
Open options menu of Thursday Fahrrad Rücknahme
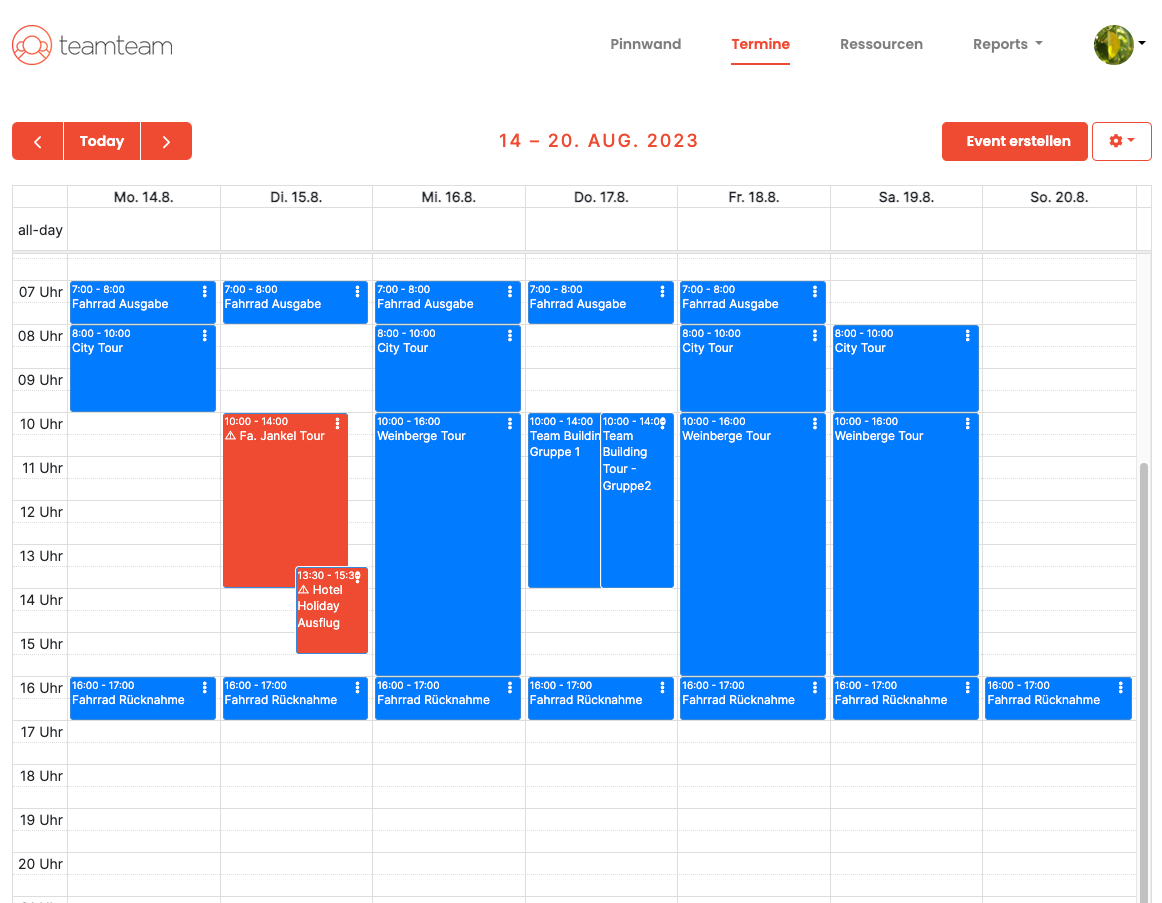(663, 687)
